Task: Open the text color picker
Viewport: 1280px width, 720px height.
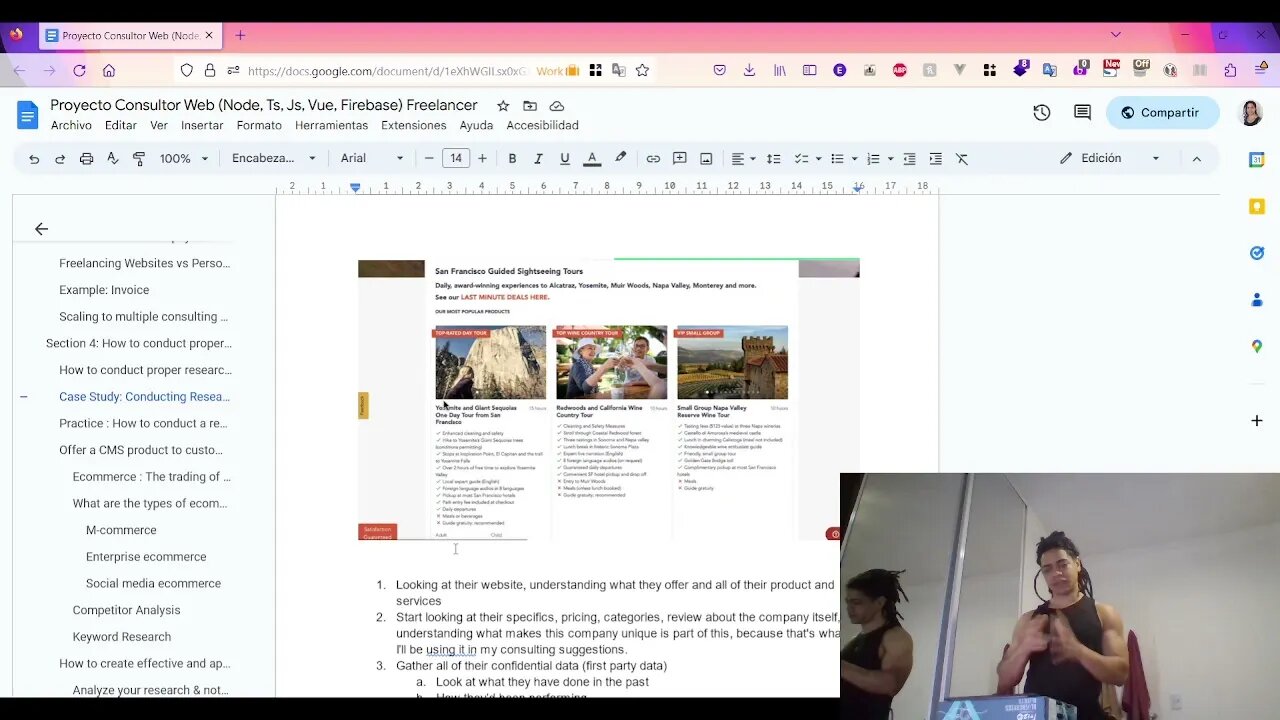Action: coord(592,159)
